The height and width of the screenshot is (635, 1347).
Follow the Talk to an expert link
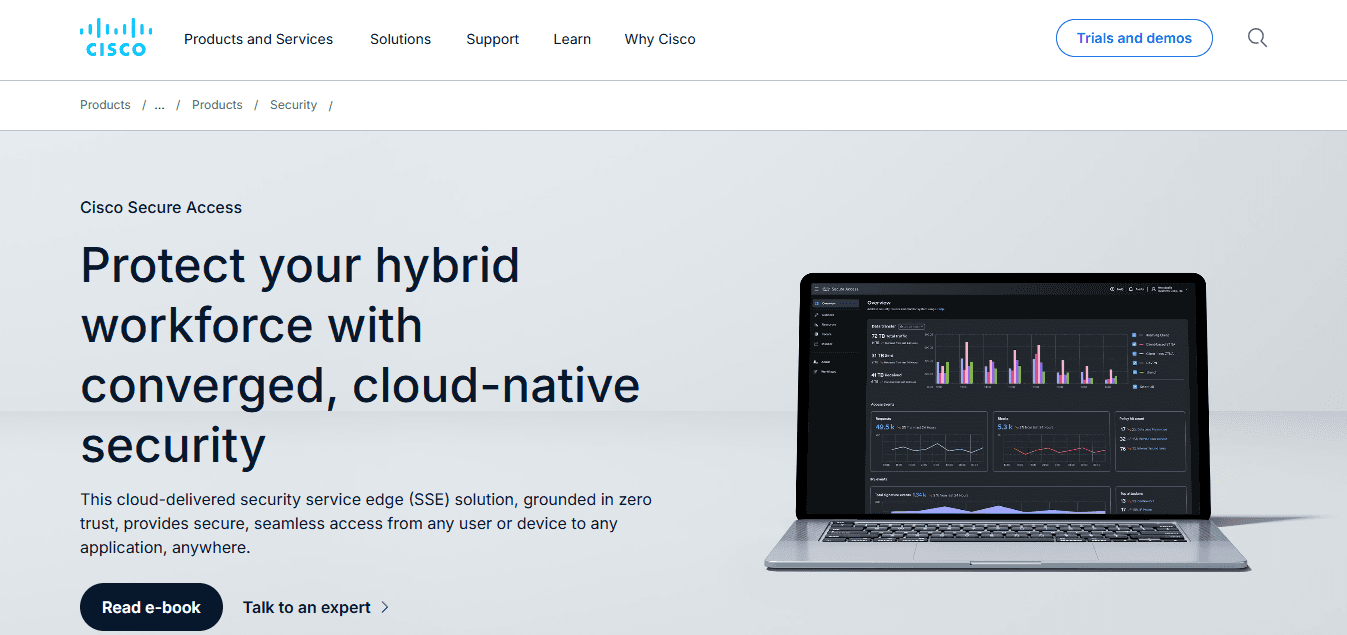pyautogui.click(x=316, y=607)
